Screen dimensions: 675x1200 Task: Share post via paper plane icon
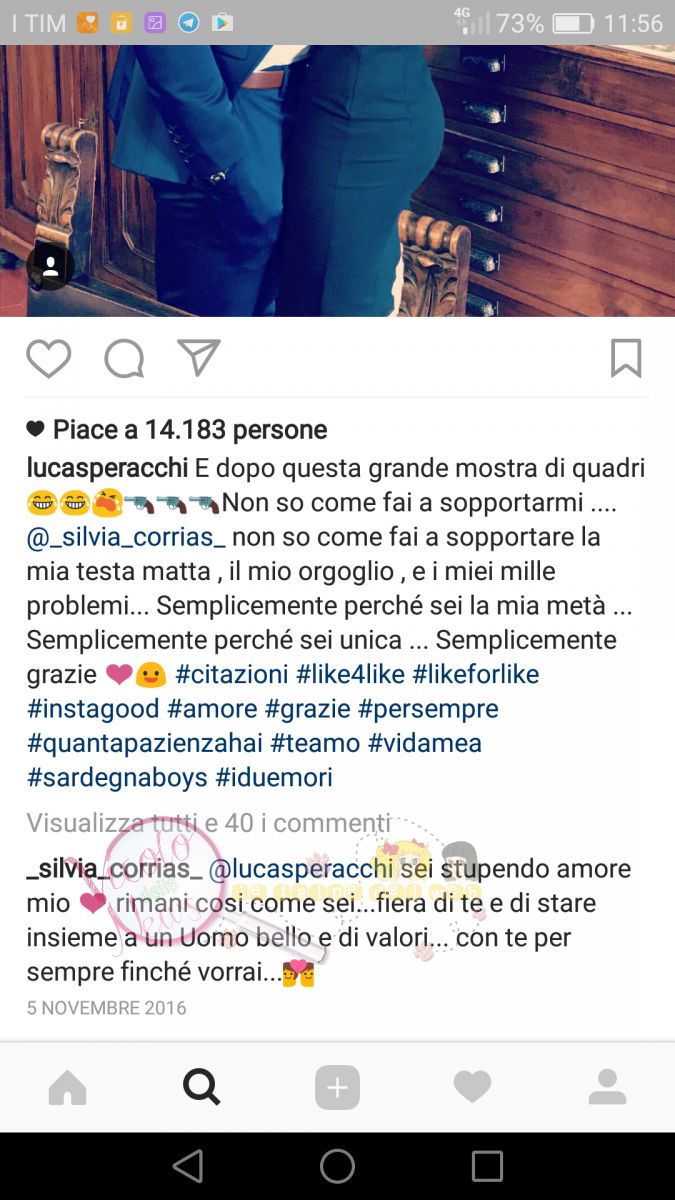pyautogui.click(x=198, y=357)
